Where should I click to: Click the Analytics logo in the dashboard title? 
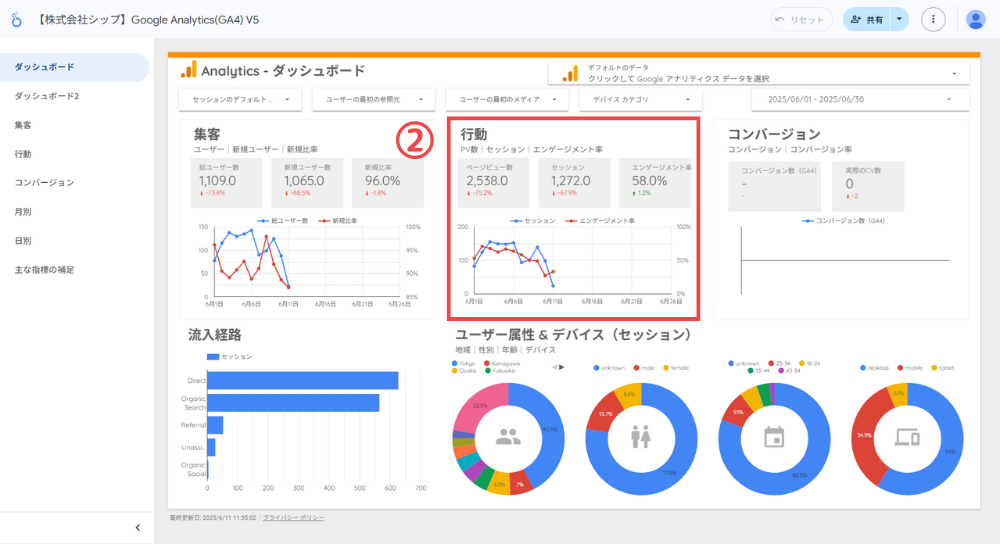(189, 70)
